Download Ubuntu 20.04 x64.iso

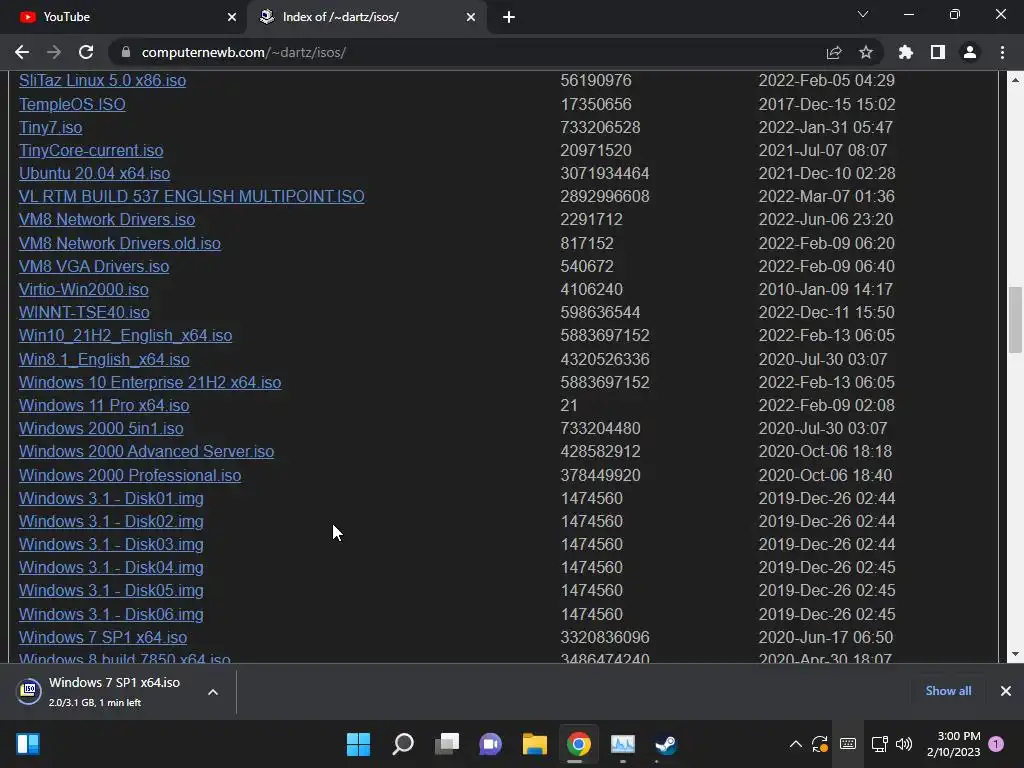95,173
